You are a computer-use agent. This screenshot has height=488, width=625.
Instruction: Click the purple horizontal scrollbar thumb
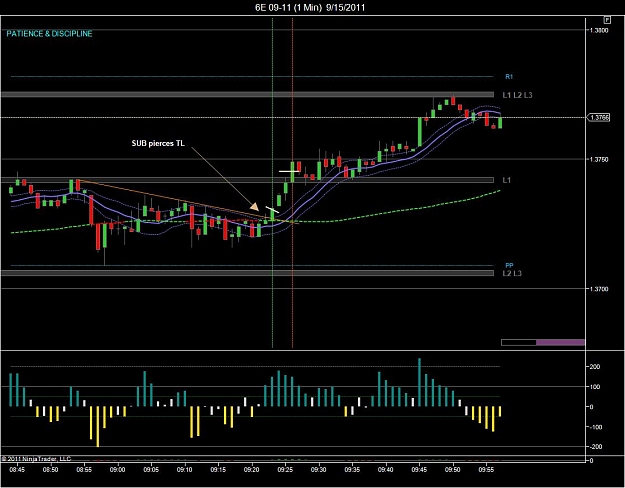coord(560,342)
